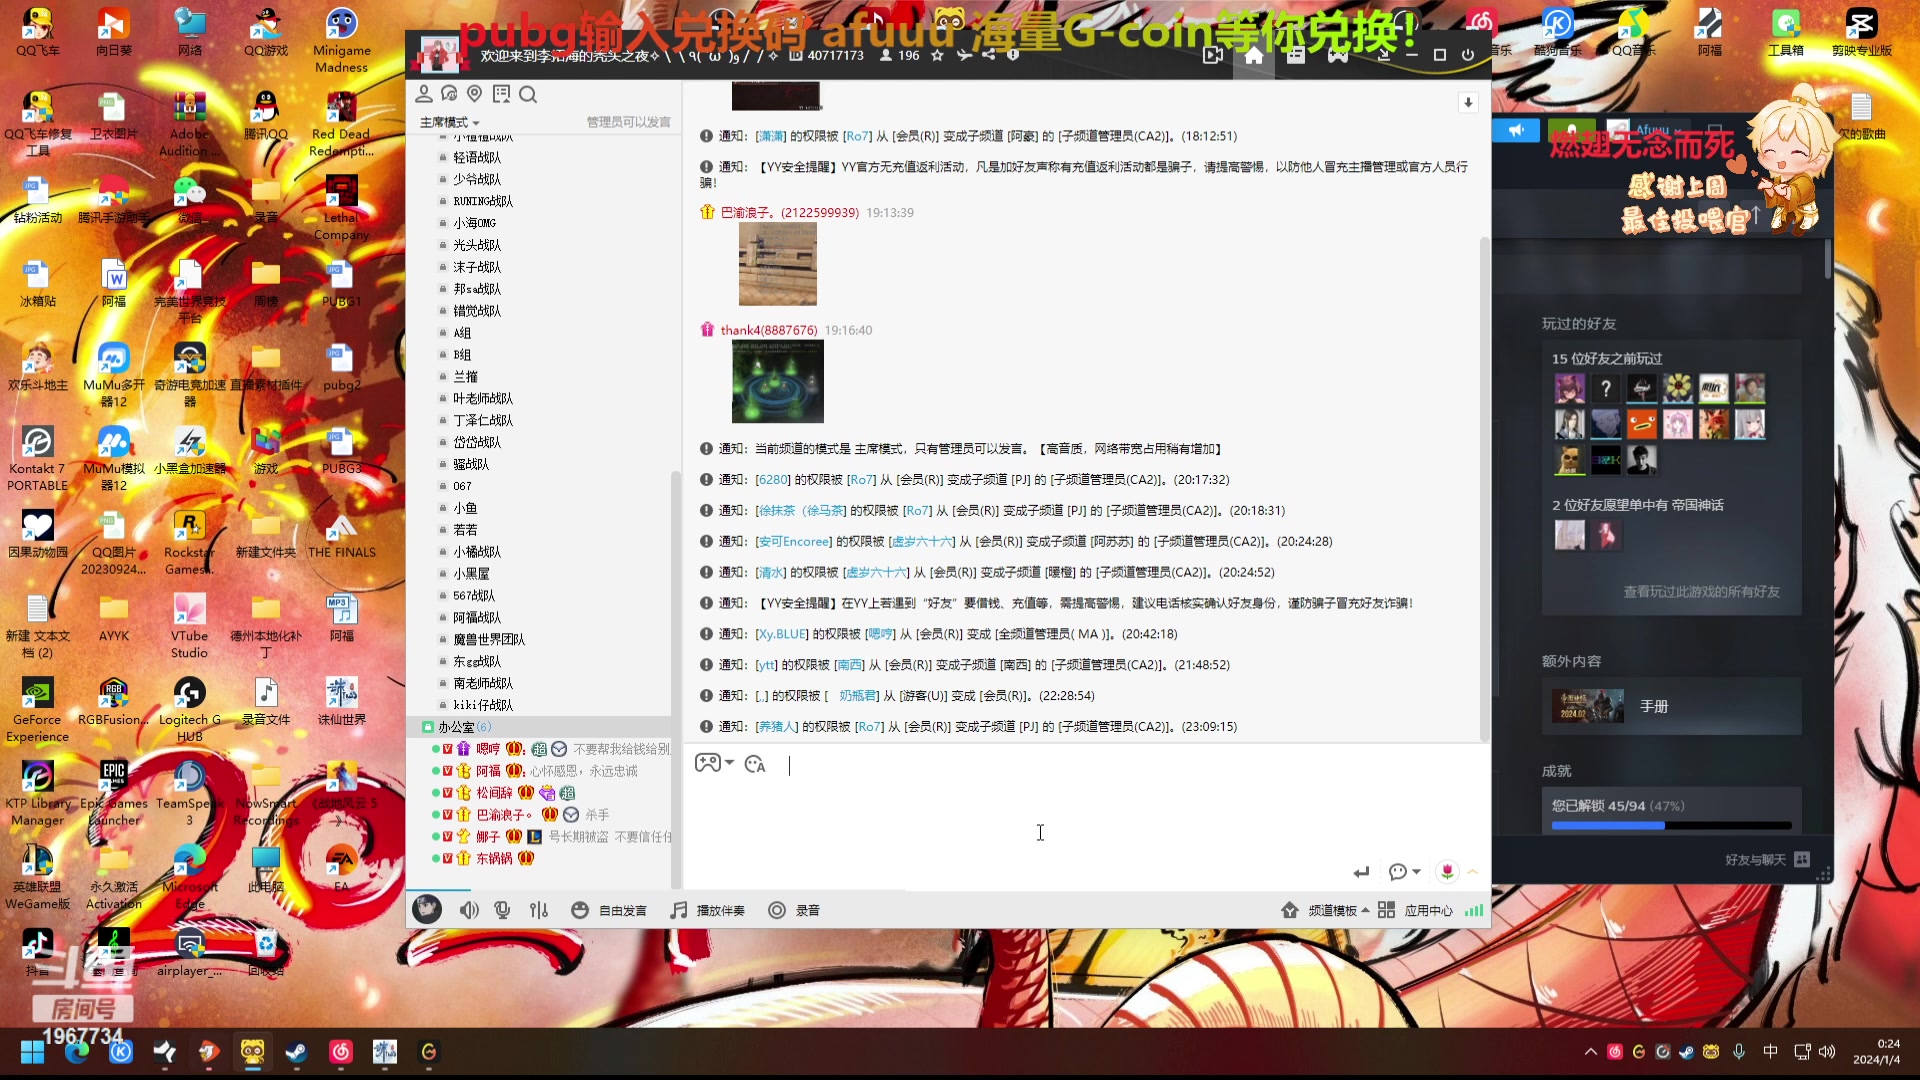The width and height of the screenshot is (1920, 1080).
Task: Select user 巴渝浪子 in room list
Action: [x=504, y=815]
